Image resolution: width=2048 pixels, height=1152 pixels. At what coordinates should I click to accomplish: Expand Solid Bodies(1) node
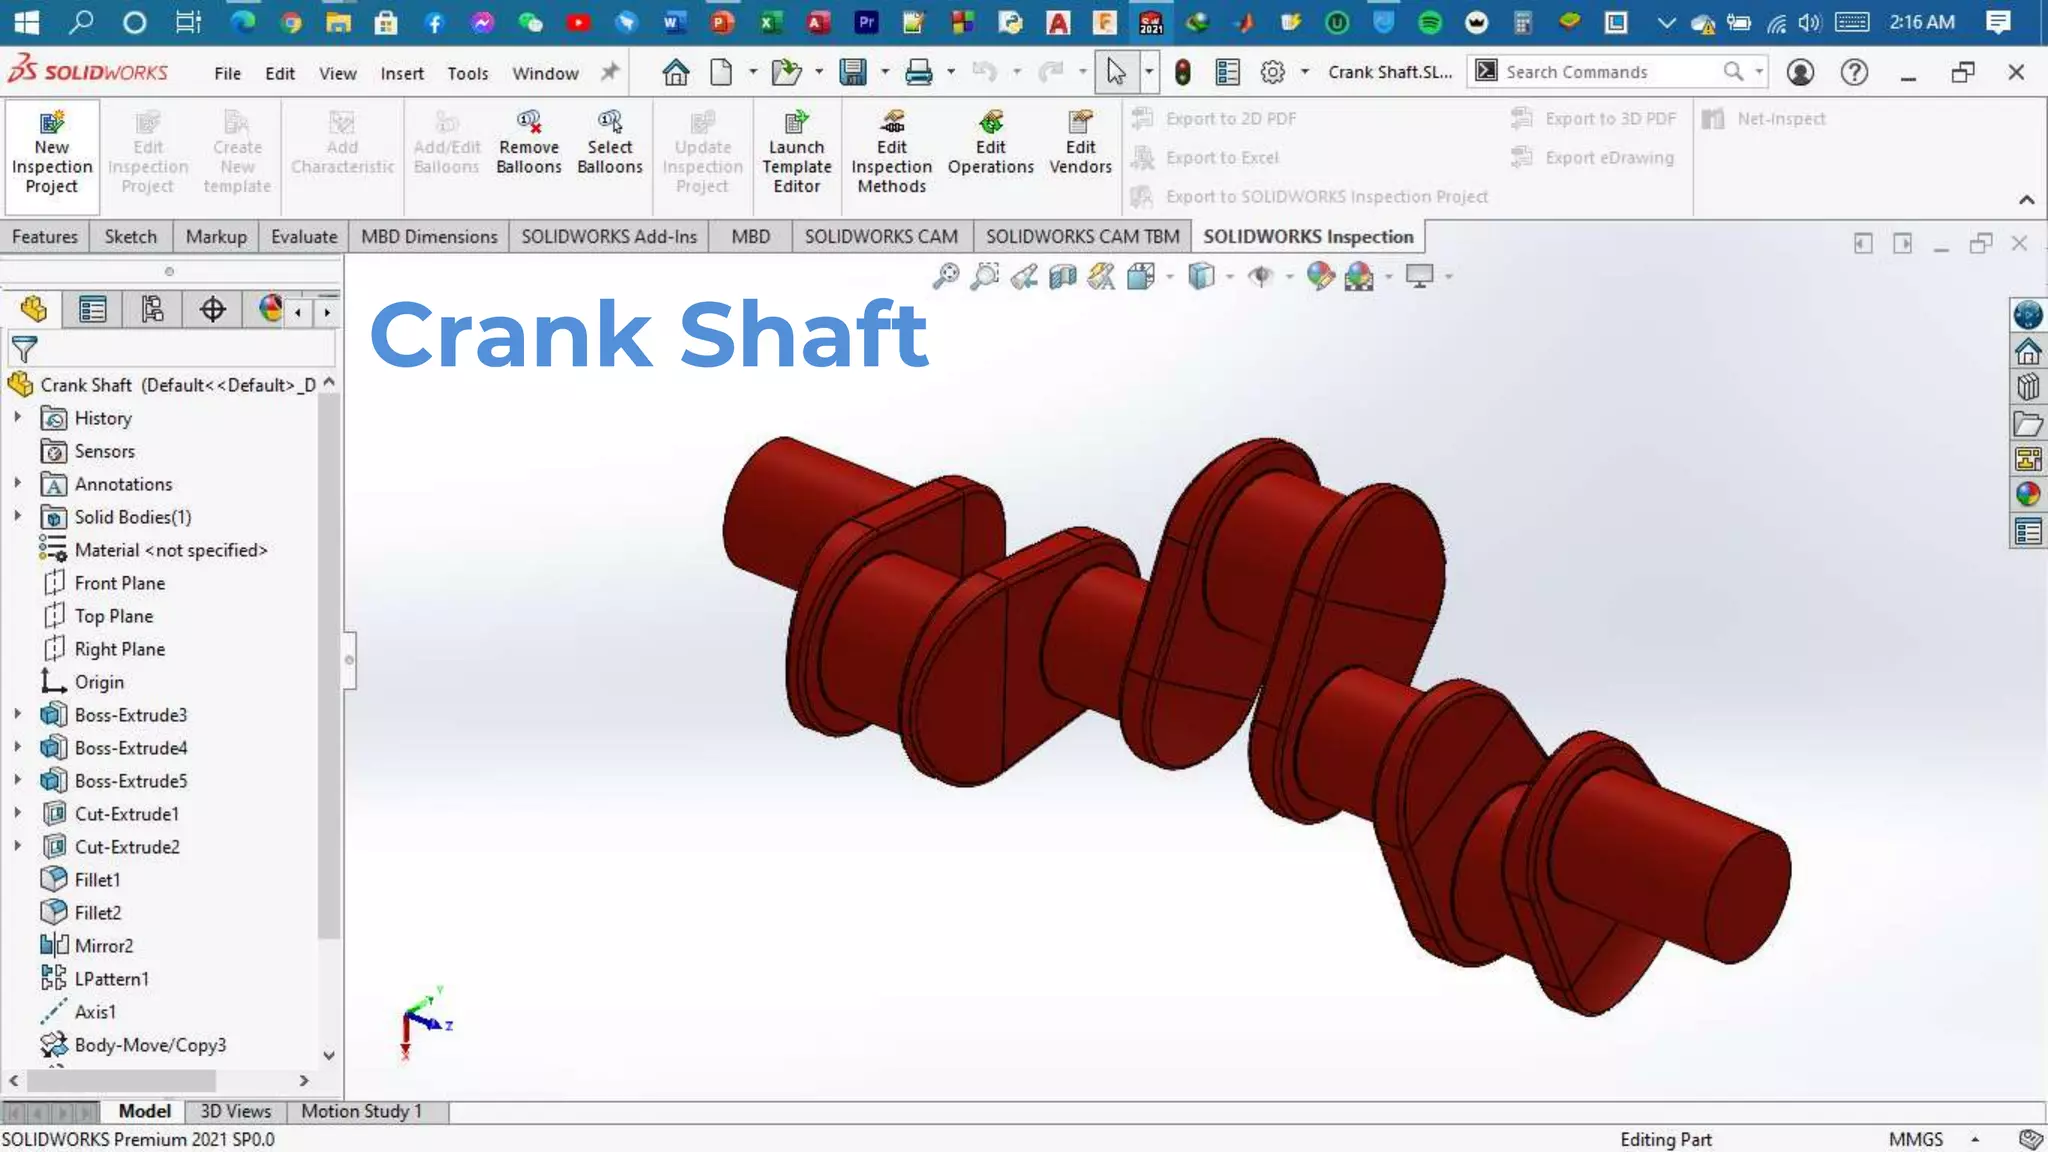[x=17, y=516]
